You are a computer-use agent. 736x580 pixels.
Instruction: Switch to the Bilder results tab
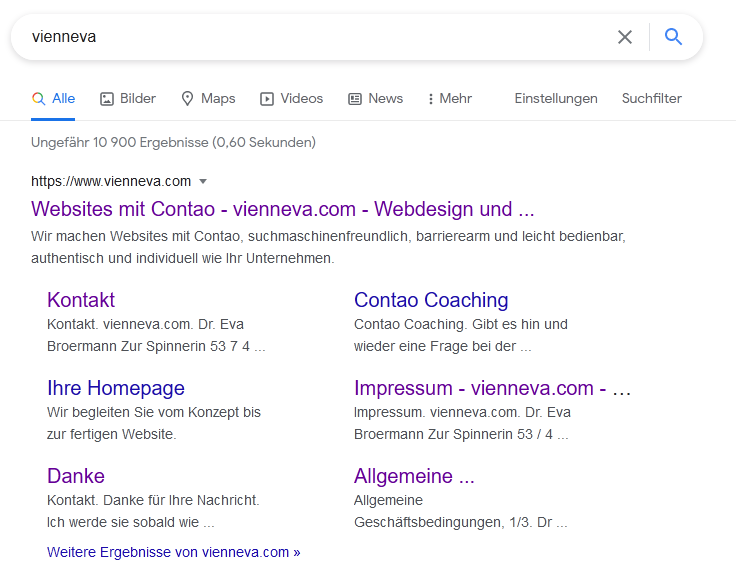[128, 99]
